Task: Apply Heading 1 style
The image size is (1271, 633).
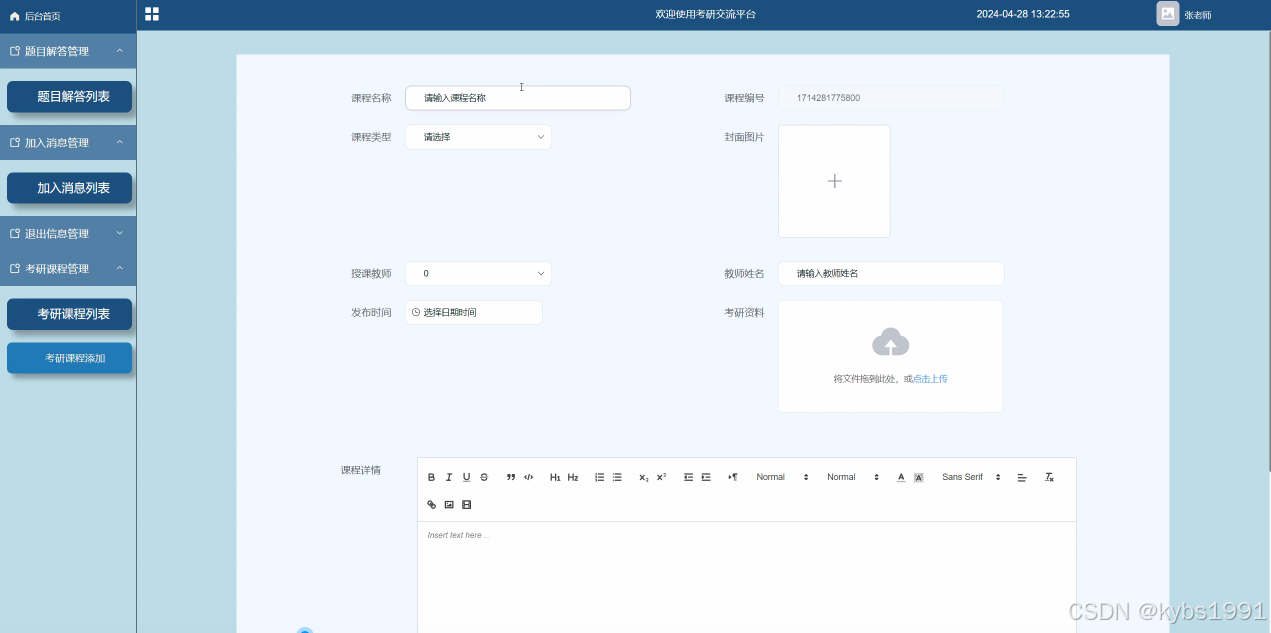Action: 555,478
